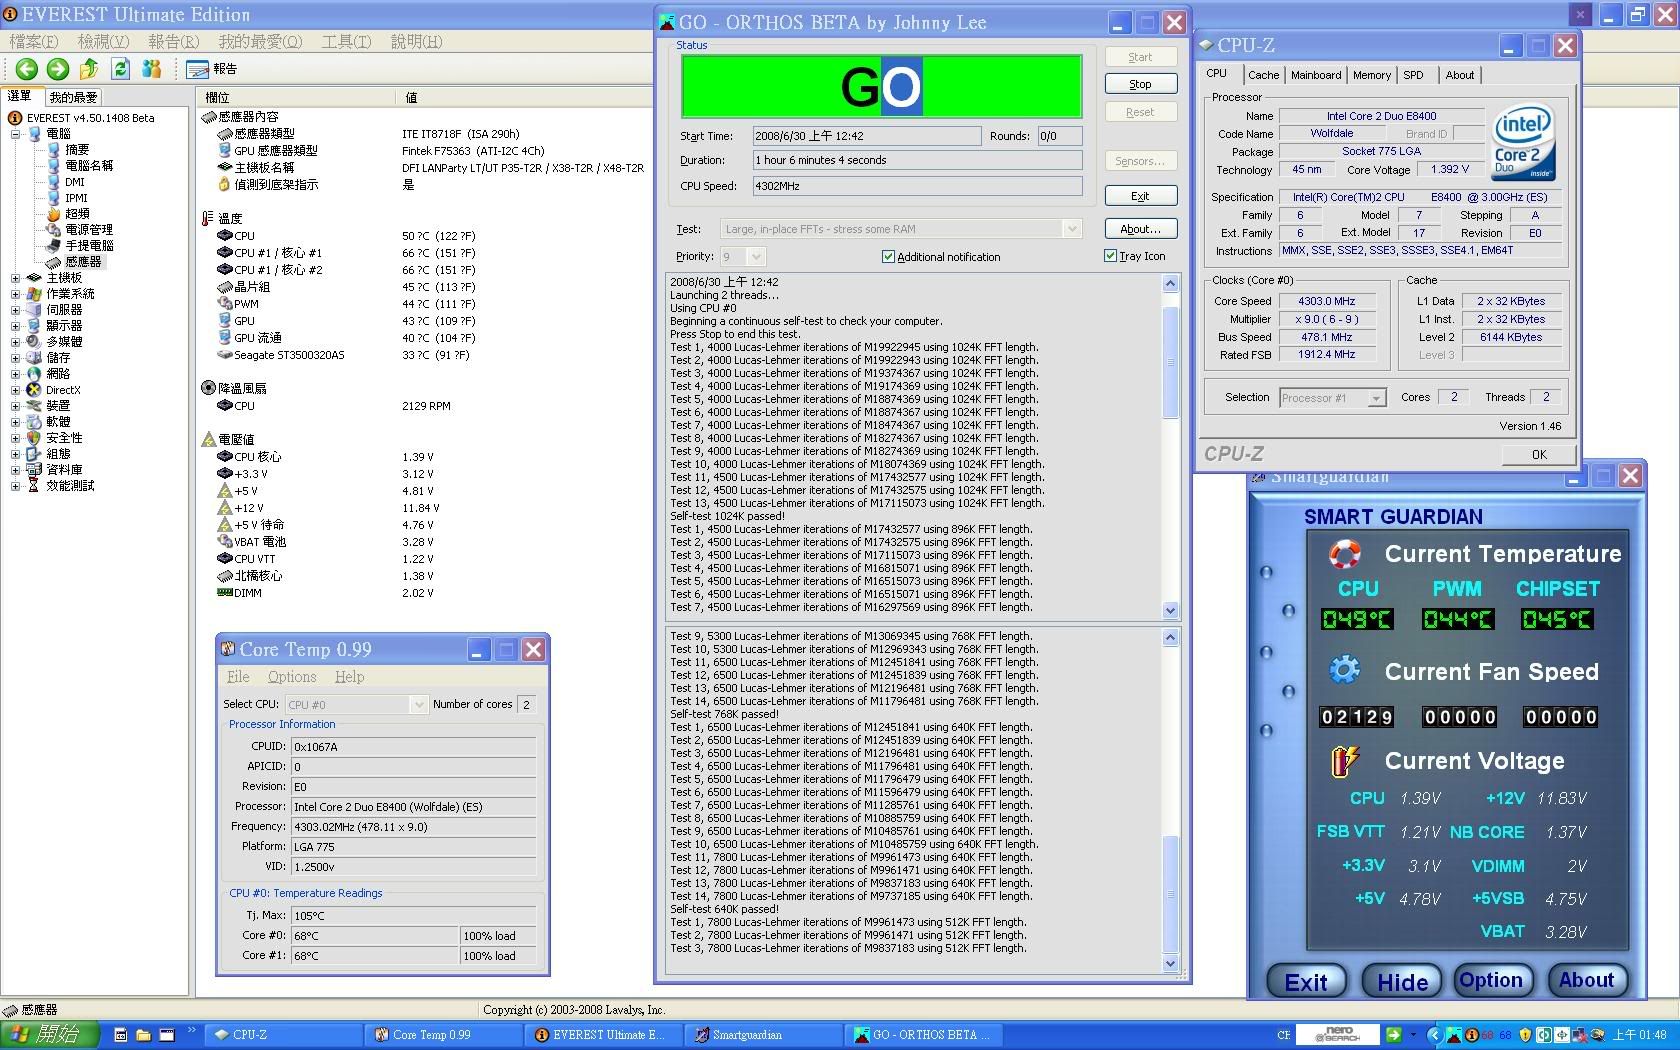1680x1050 pixels.
Task: Click the 溫度 thermometer section icon
Action: (x=208, y=218)
